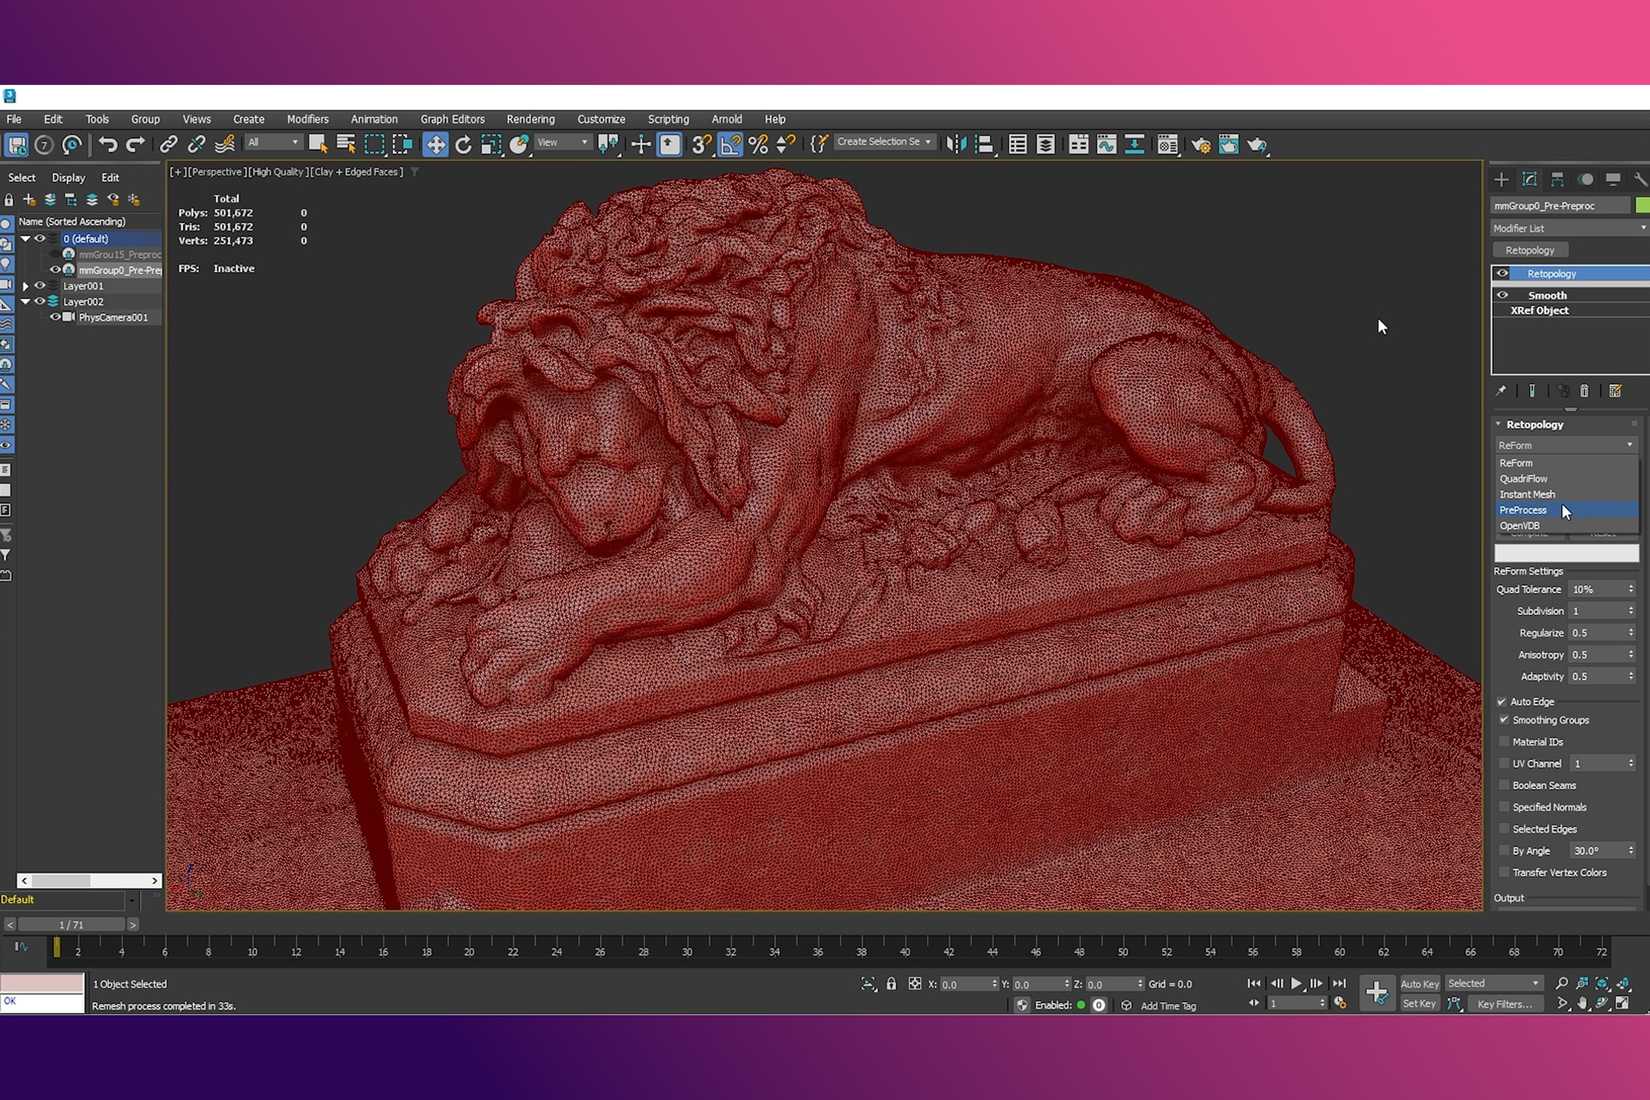1650x1100 pixels.
Task: Open the Create Selection Set dropdown
Action: [884, 142]
